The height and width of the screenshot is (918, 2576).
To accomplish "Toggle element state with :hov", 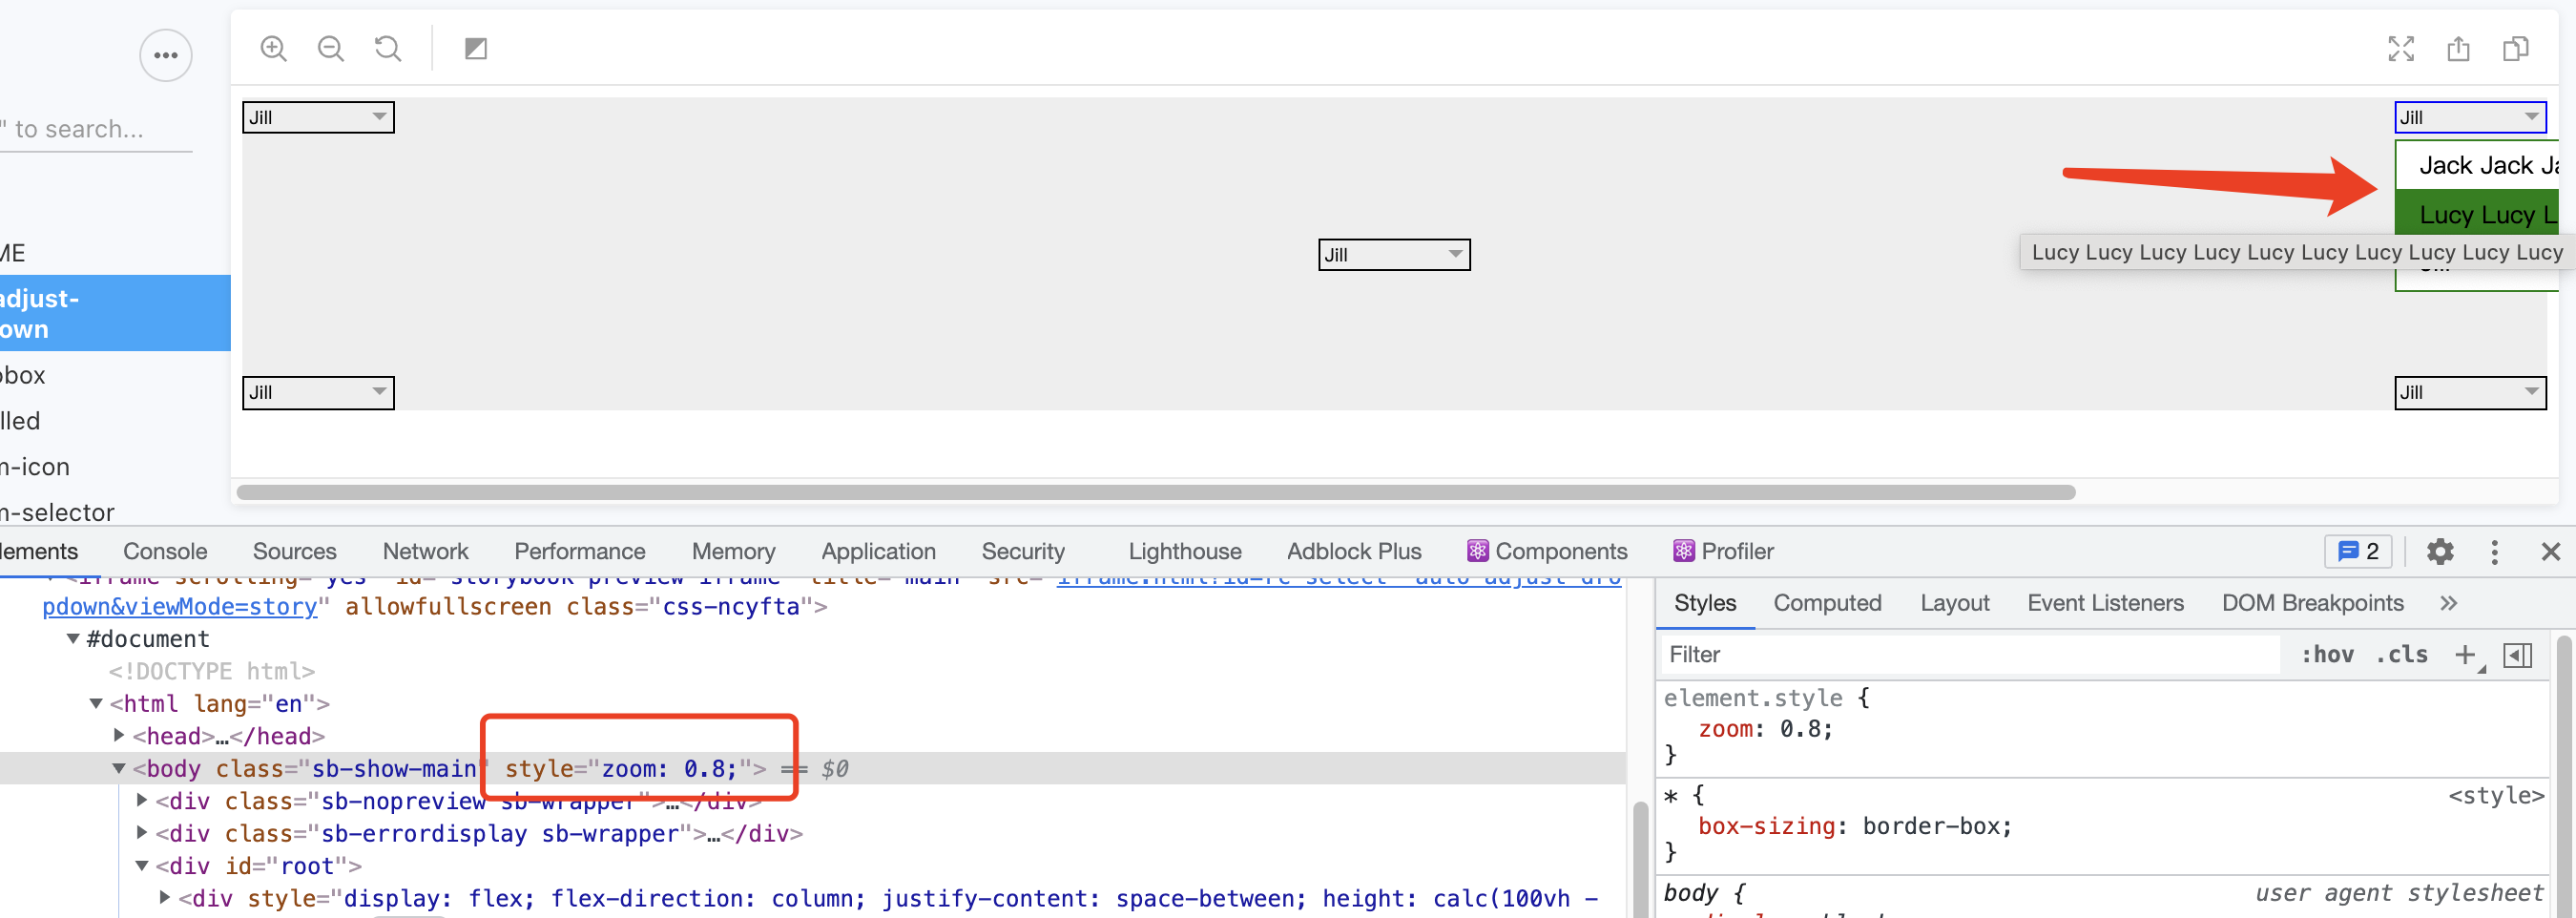I will (x=2328, y=654).
